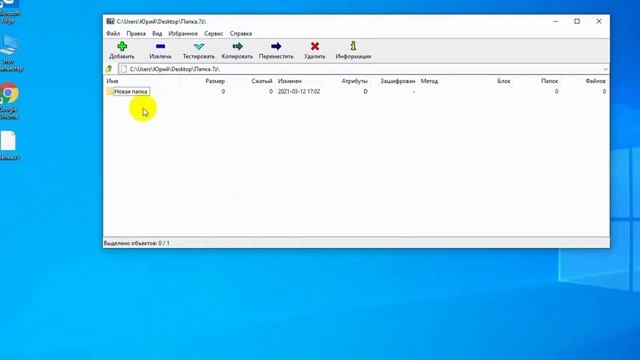Click the 7-Zip window title icon
Screen dimensions: 640x360
coord(110,21)
